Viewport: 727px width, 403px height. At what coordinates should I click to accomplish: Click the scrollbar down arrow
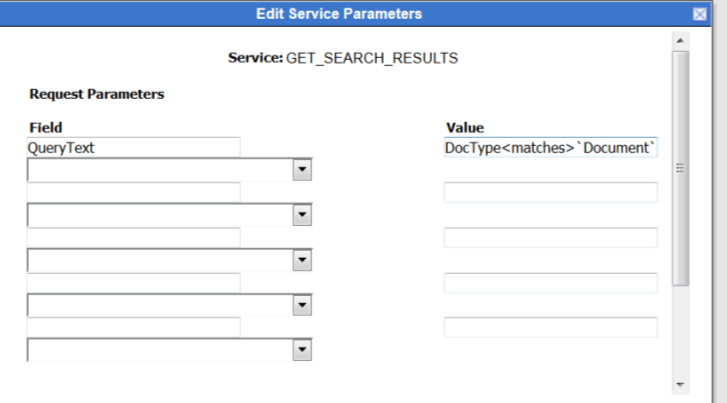coord(680,384)
